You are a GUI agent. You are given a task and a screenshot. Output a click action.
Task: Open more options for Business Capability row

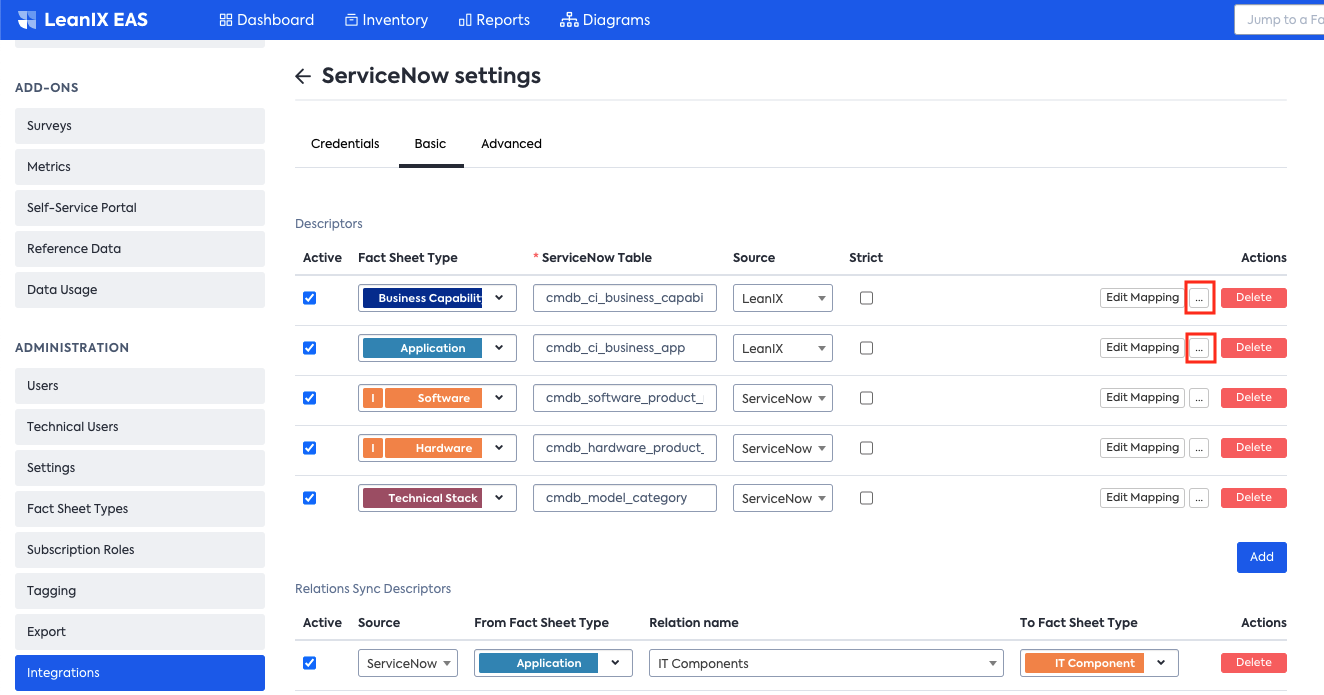1199,298
